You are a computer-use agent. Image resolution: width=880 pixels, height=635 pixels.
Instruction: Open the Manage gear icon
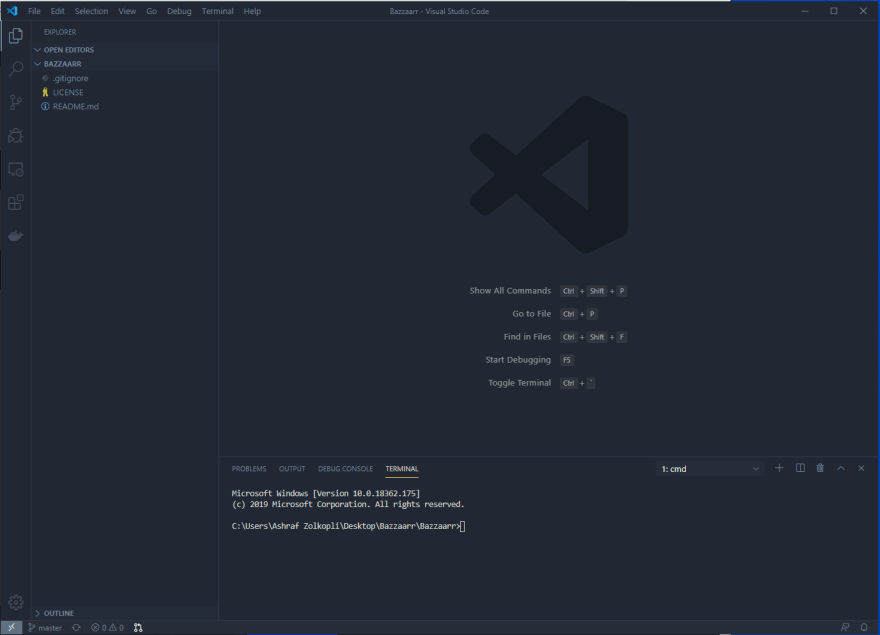16,602
